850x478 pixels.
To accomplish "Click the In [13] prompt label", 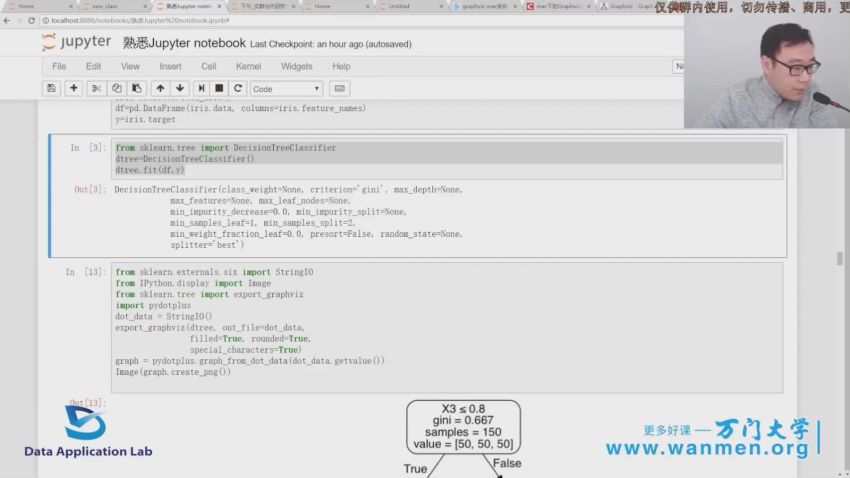I will [x=85, y=272].
